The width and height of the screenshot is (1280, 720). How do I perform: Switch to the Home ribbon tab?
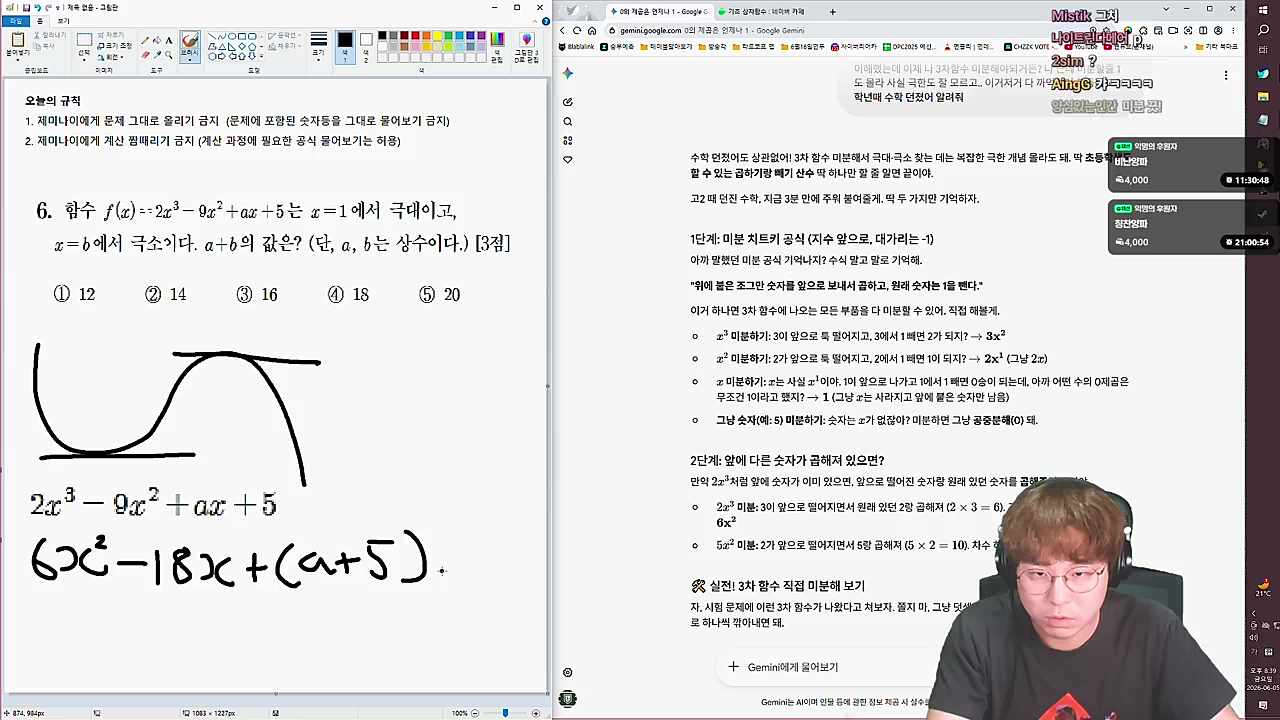click(39, 21)
